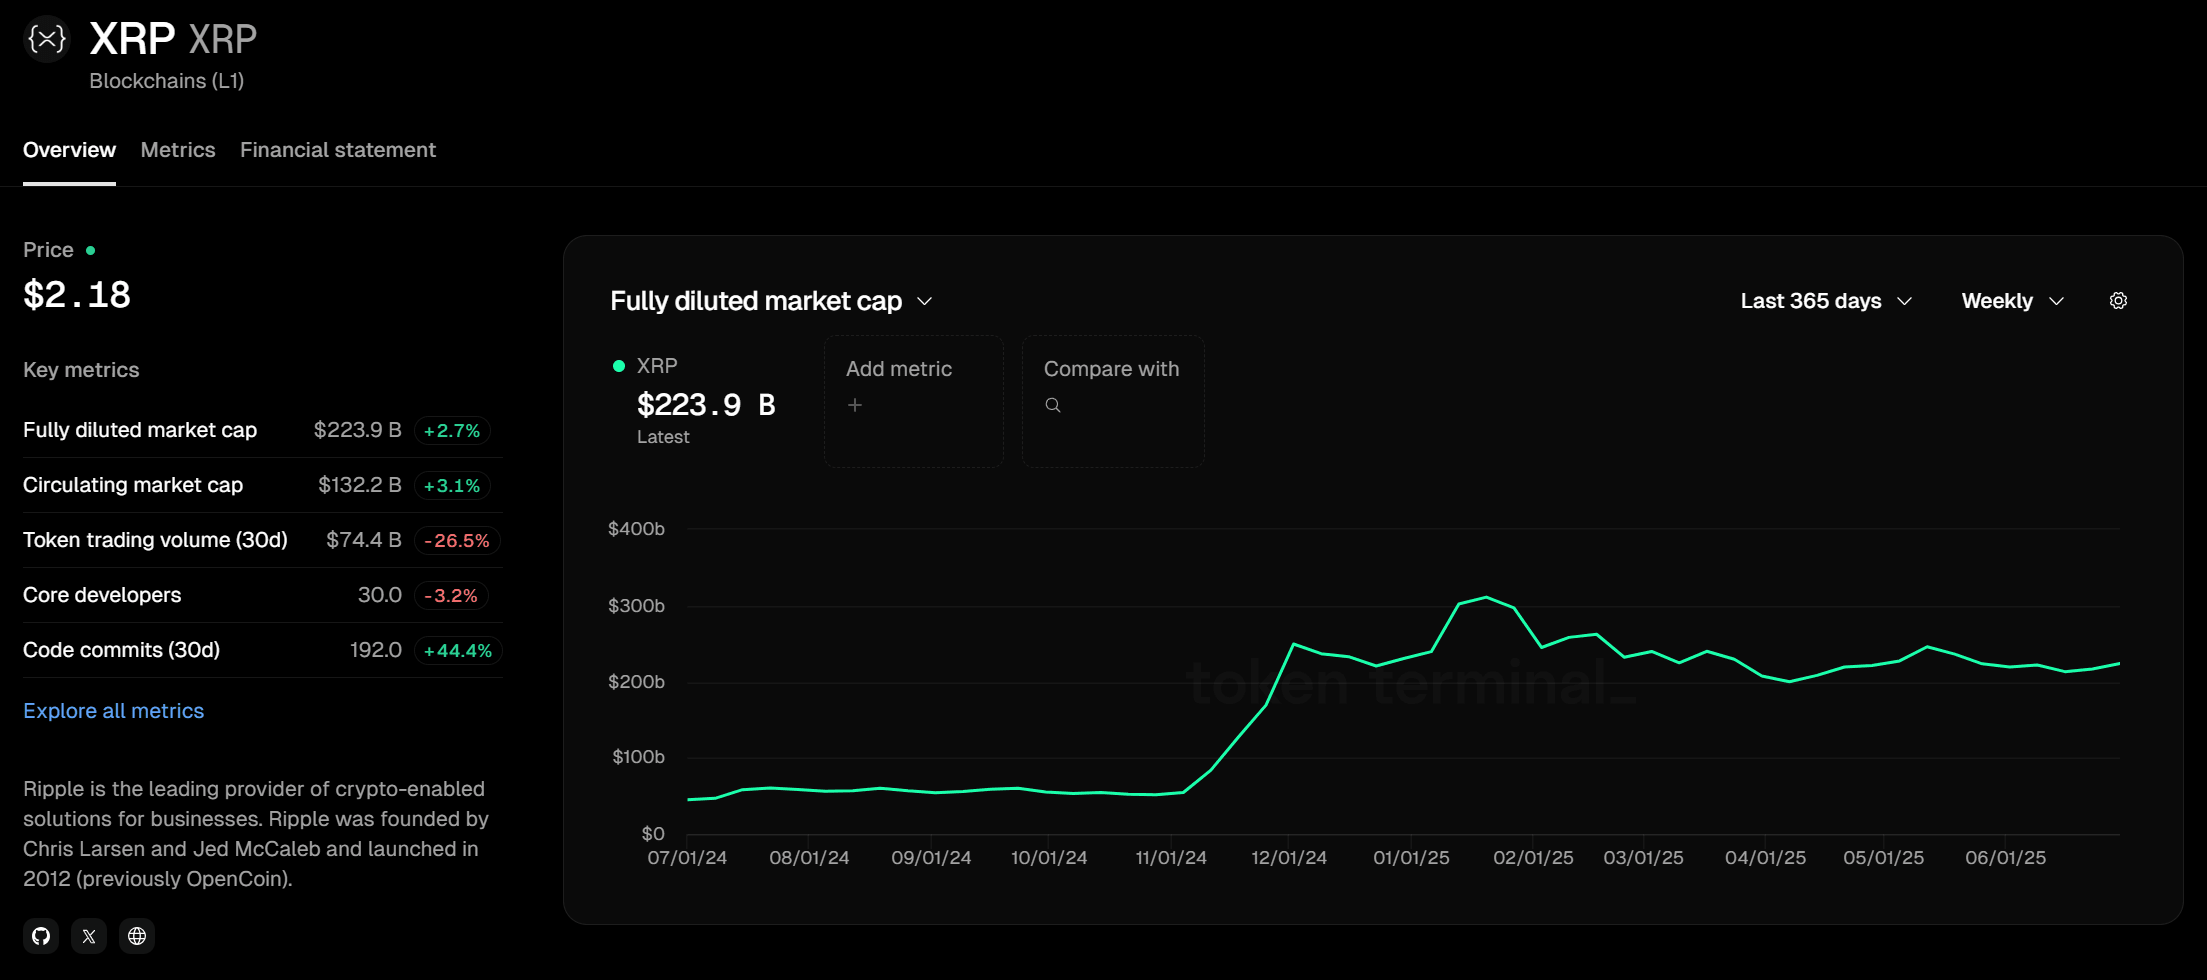2207x980 pixels.
Task: Click the 06/01/25 x-axis date label
Action: point(2006,858)
